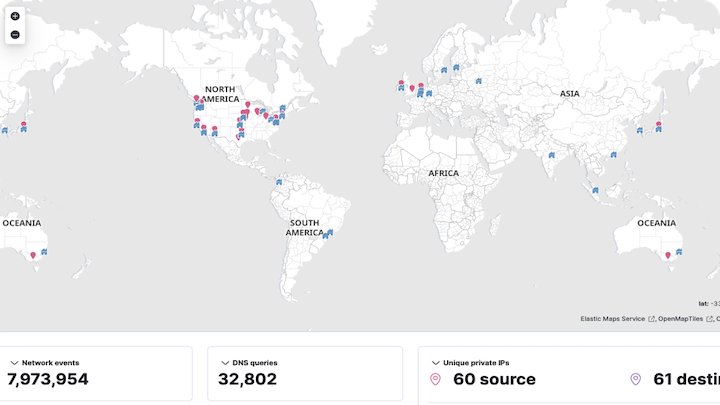
Task: Open the OpenMapTiles attribution link
Action: pyautogui.click(x=682, y=319)
